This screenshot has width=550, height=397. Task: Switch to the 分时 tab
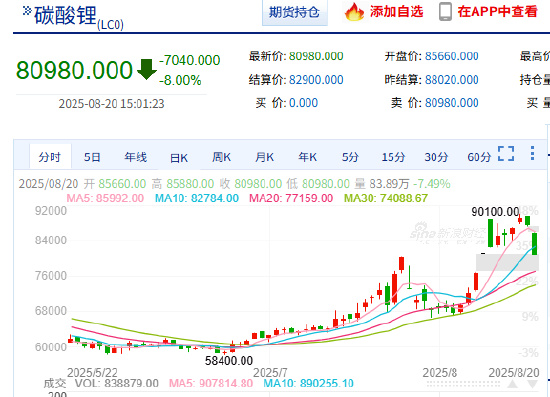coord(50,157)
